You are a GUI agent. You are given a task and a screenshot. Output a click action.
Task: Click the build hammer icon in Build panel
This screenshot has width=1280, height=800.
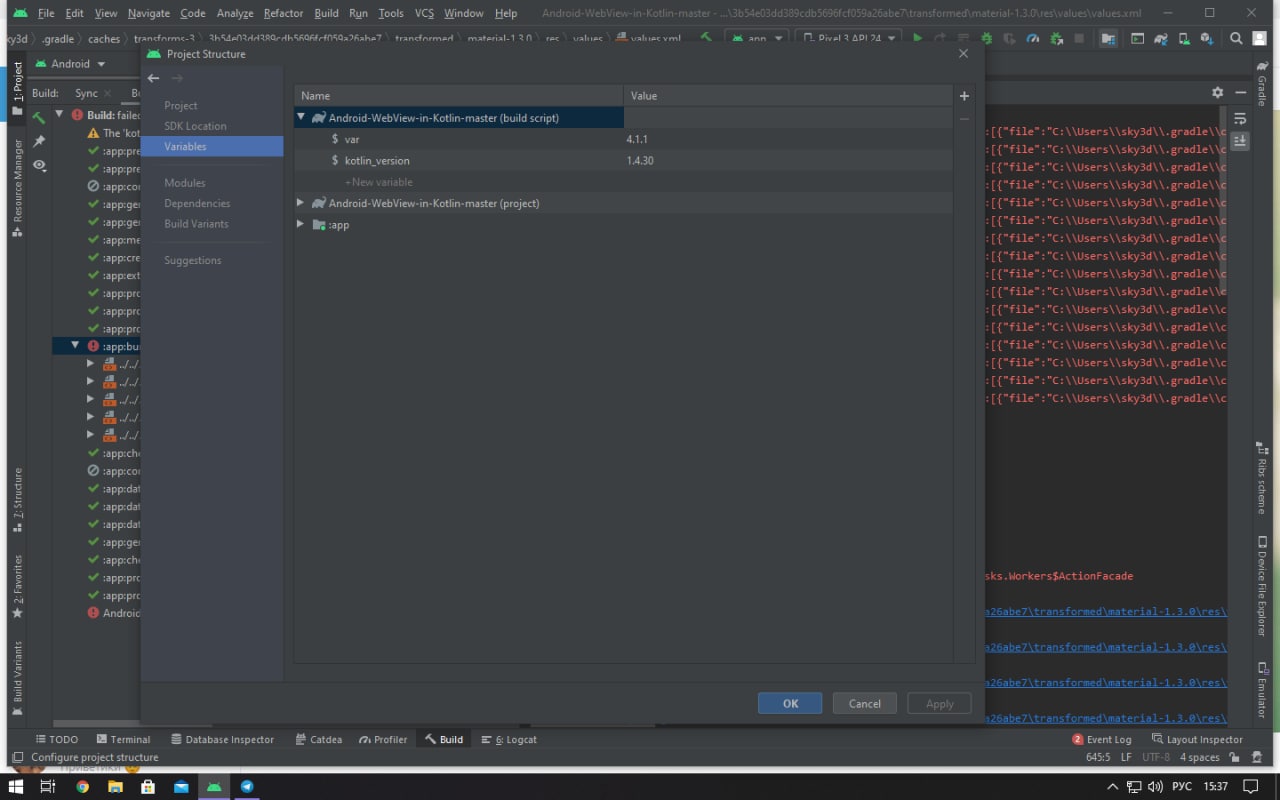[x=39, y=117]
